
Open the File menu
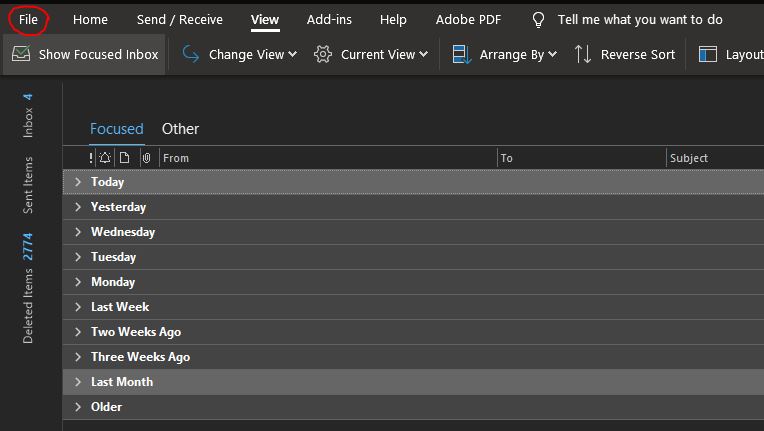28,20
